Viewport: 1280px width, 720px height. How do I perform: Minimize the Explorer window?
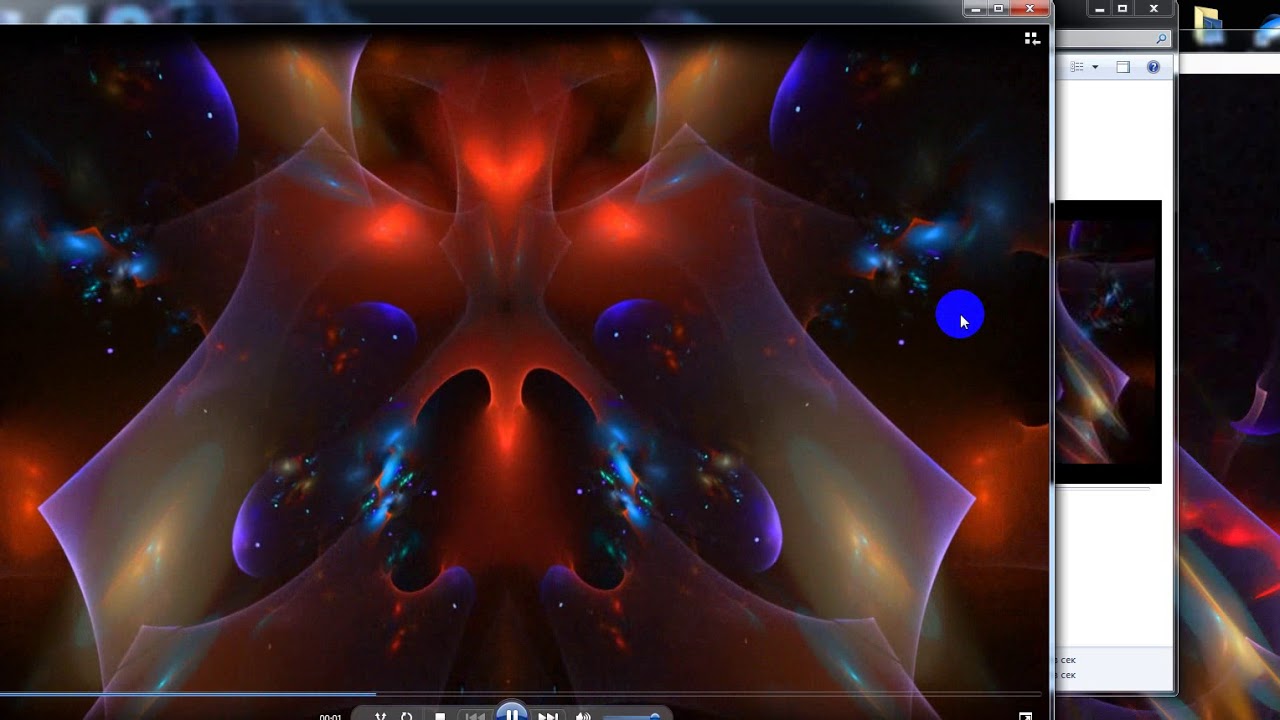pyautogui.click(x=1099, y=9)
